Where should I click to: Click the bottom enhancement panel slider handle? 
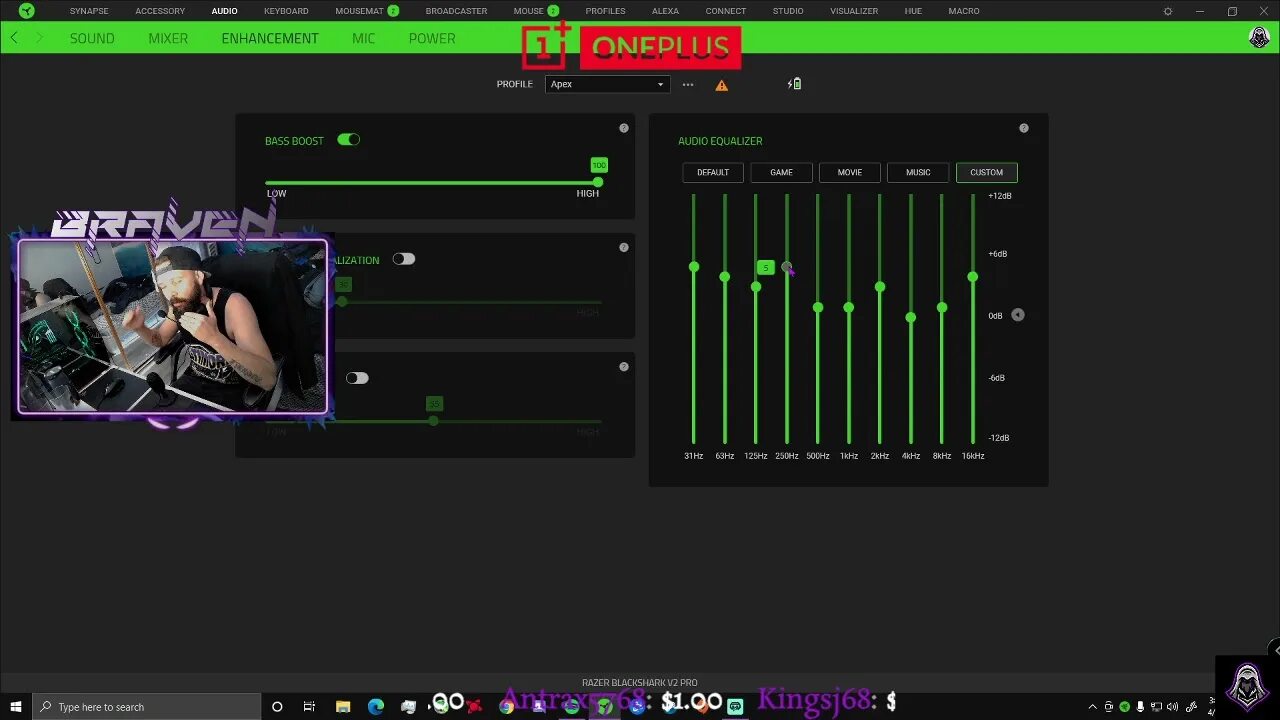(433, 421)
